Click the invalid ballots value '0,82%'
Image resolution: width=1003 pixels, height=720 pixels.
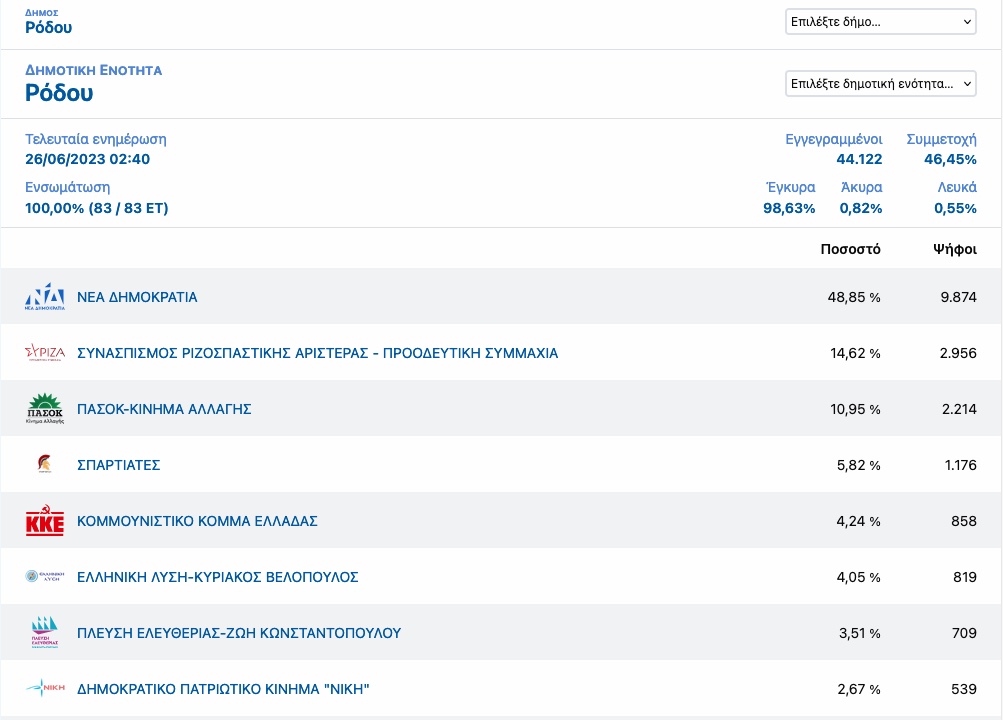860,208
